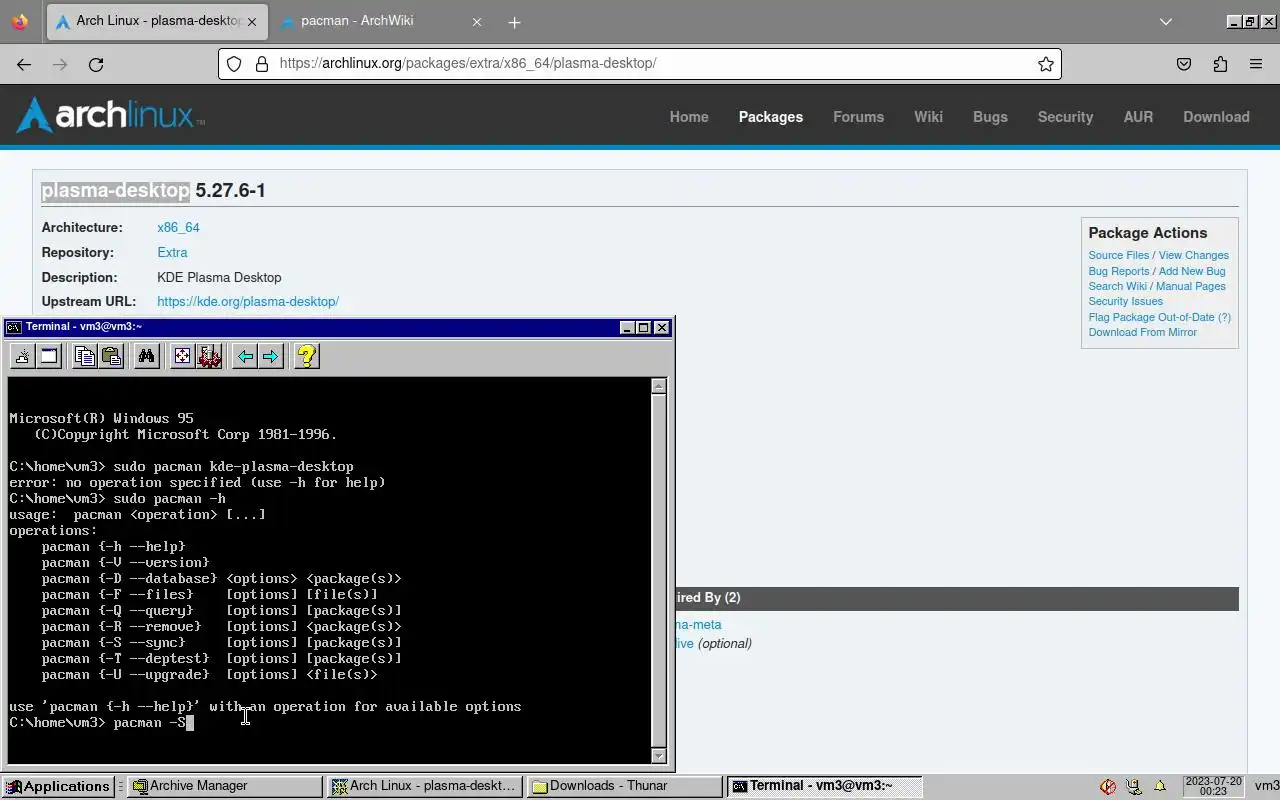Click the tracking protection shield icon
1280x800 pixels.
pyautogui.click(x=234, y=64)
